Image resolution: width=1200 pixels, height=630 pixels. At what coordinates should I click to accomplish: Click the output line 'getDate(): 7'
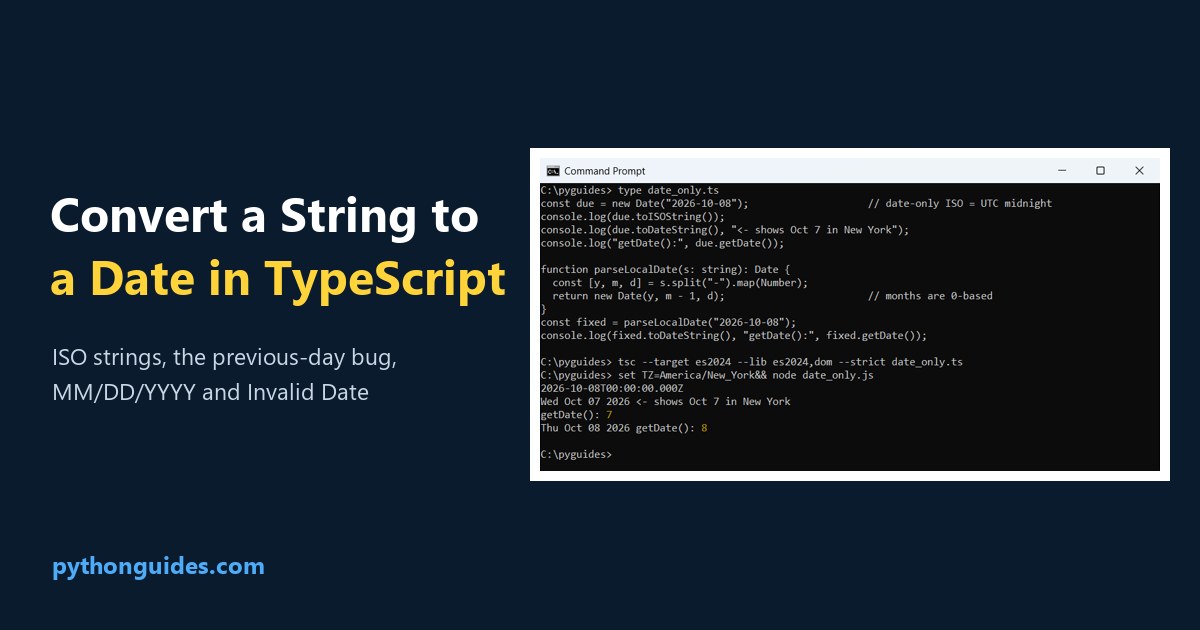click(x=577, y=414)
